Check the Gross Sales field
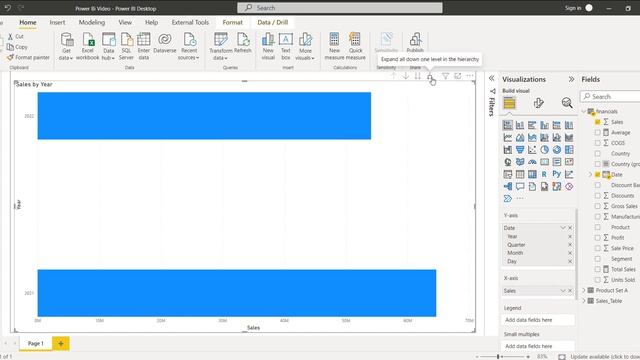 point(598,206)
